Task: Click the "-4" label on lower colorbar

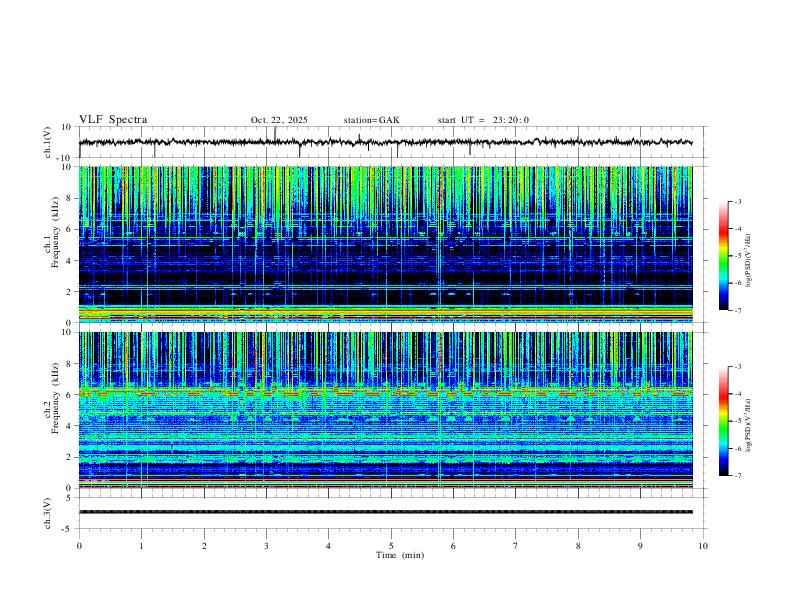Action: point(737,394)
